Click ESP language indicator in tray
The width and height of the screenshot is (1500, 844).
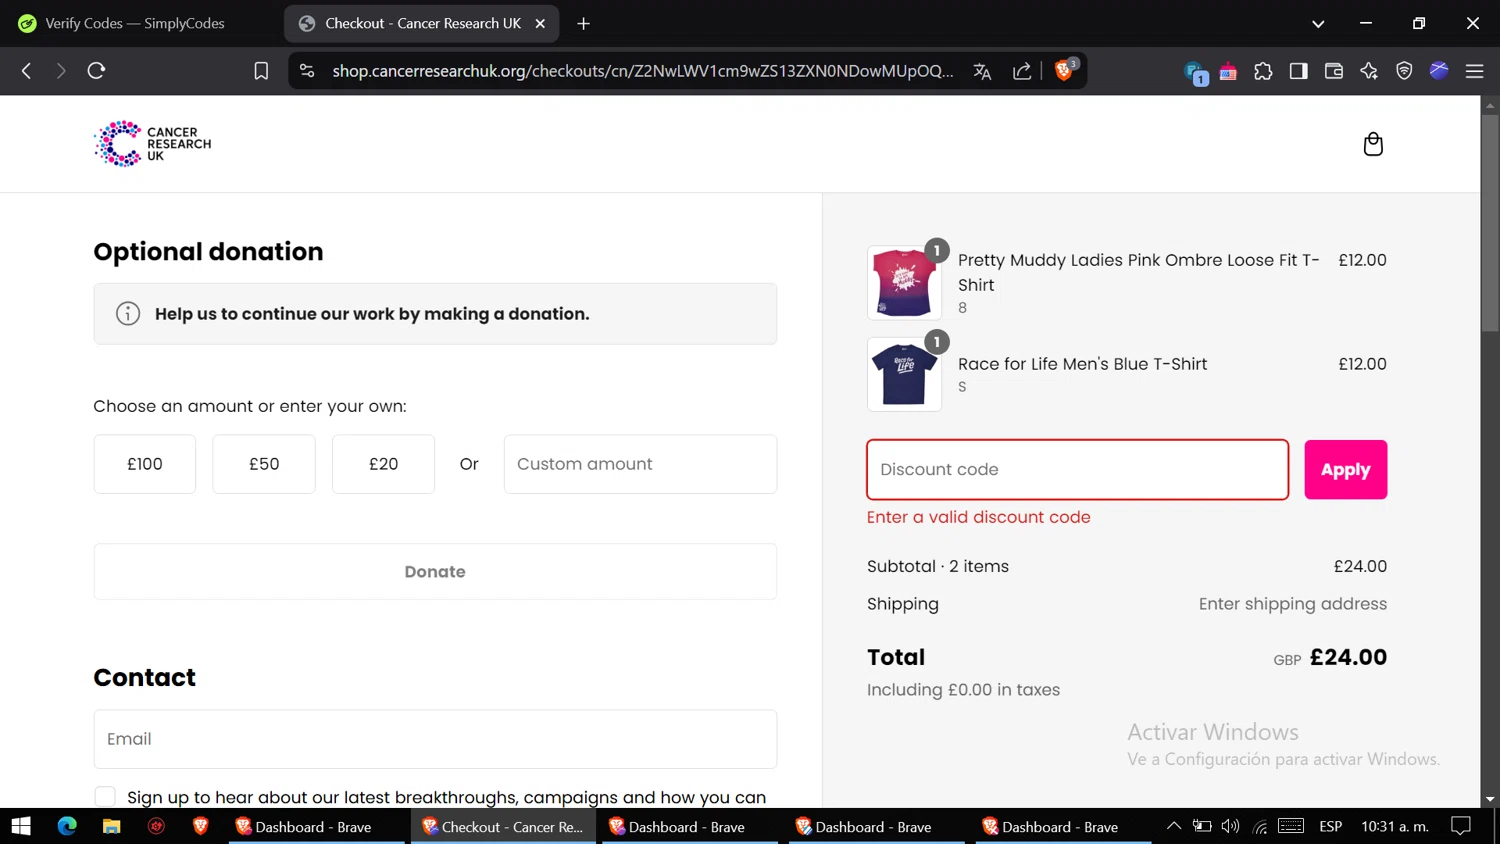pyautogui.click(x=1330, y=826)
